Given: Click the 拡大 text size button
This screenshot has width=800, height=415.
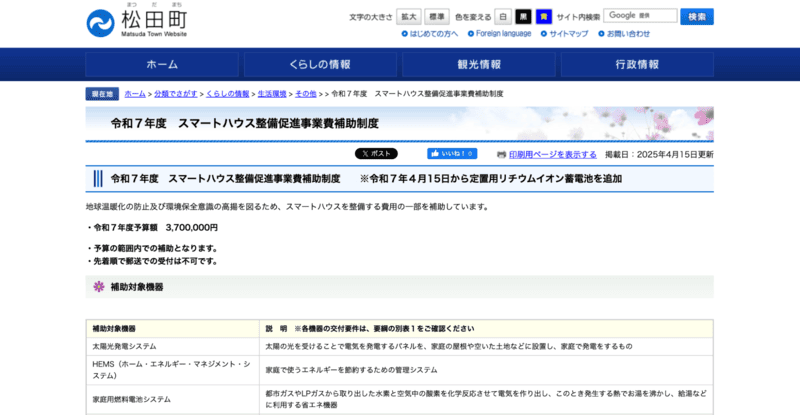Looking at the screenshot, I should [409, 17].
